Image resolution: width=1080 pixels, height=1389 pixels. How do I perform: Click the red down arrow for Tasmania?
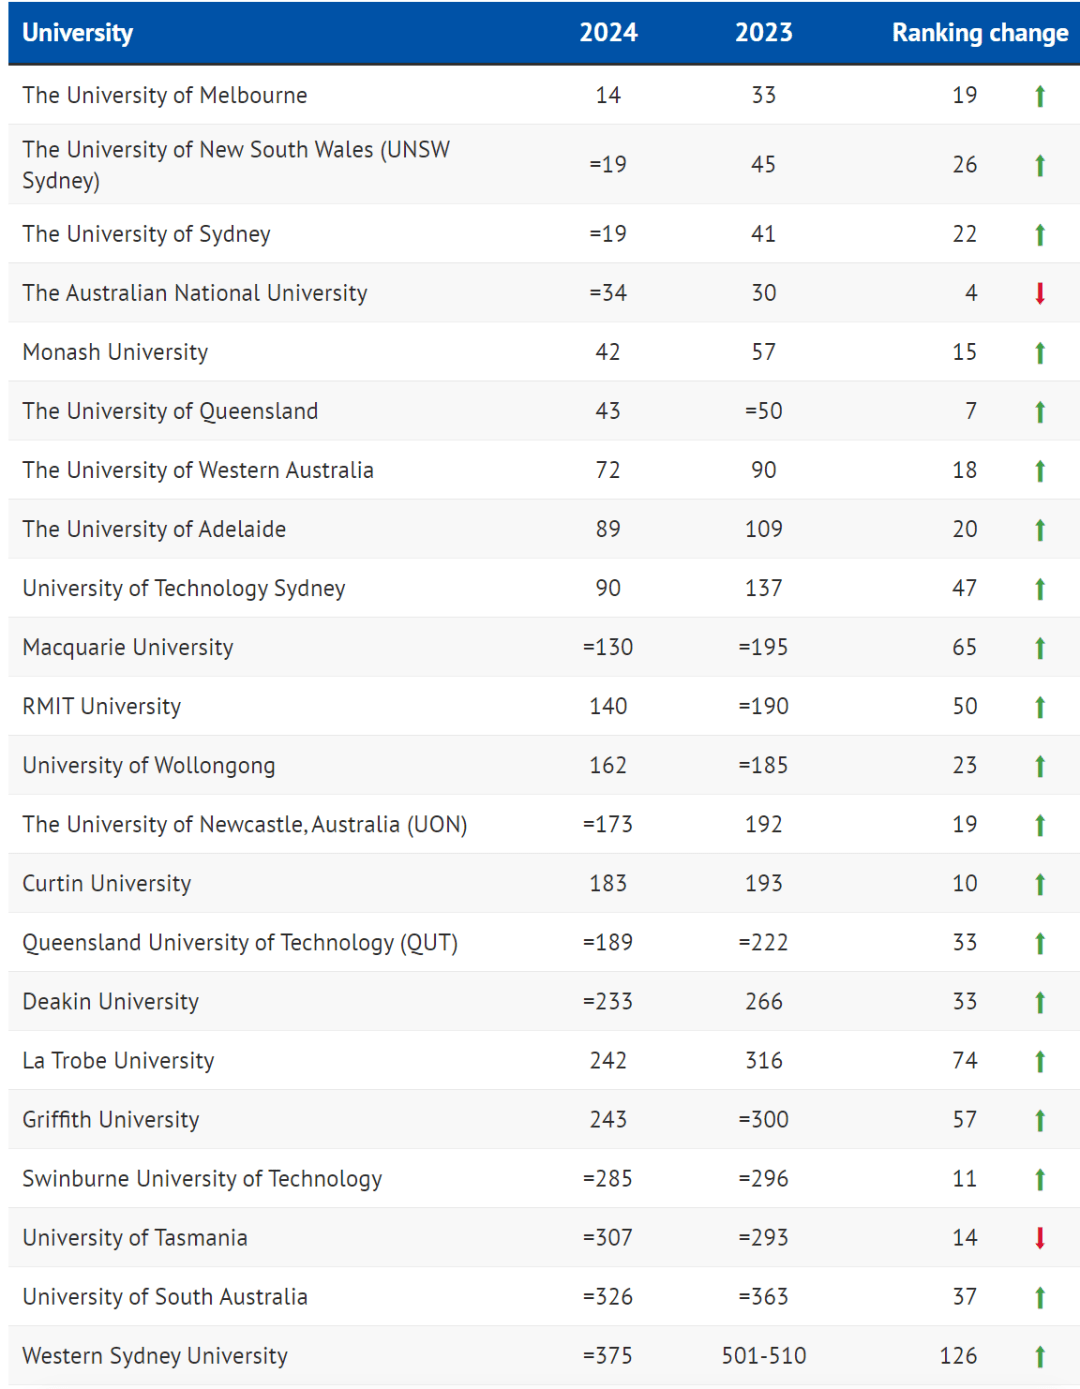coord(1040,1238)
